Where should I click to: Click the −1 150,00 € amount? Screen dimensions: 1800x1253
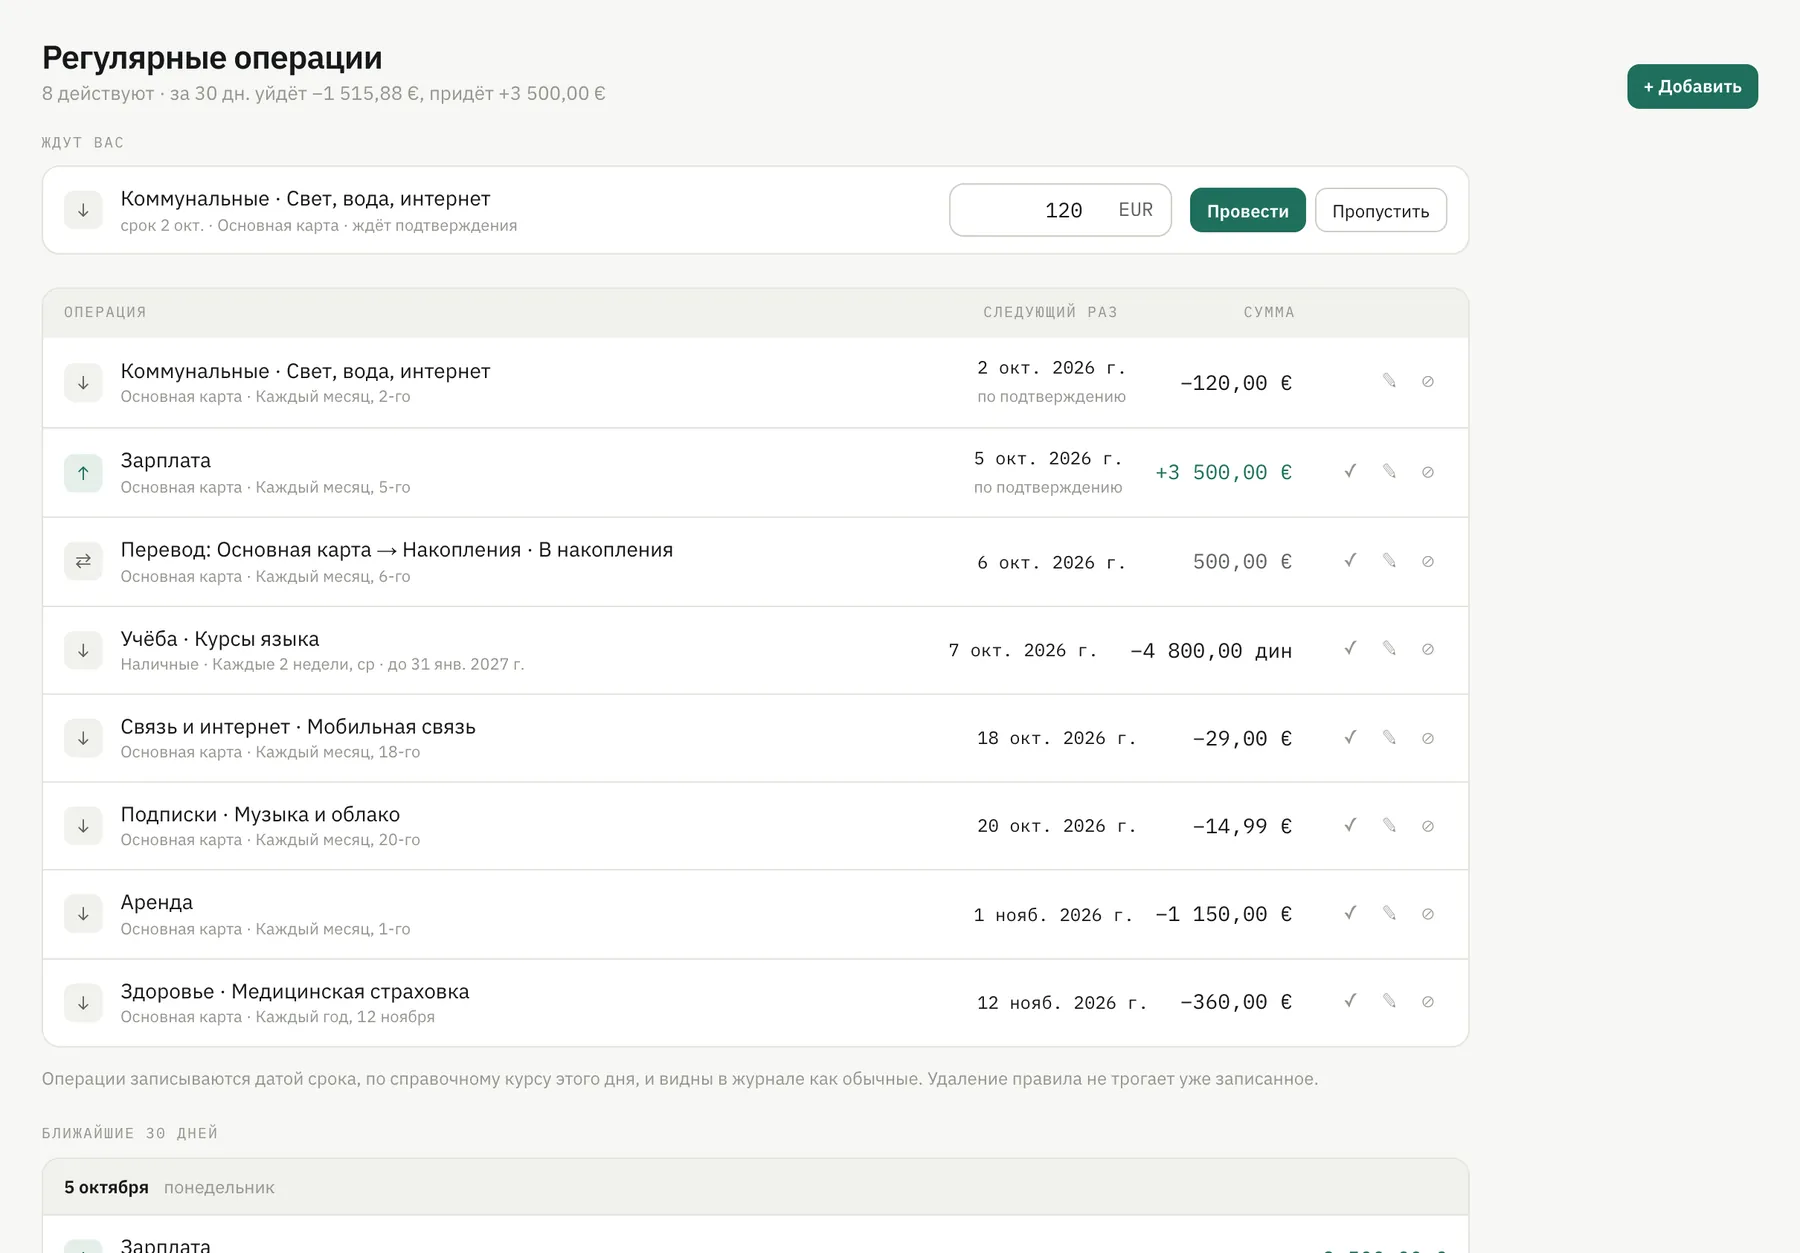pos(1223,914)
